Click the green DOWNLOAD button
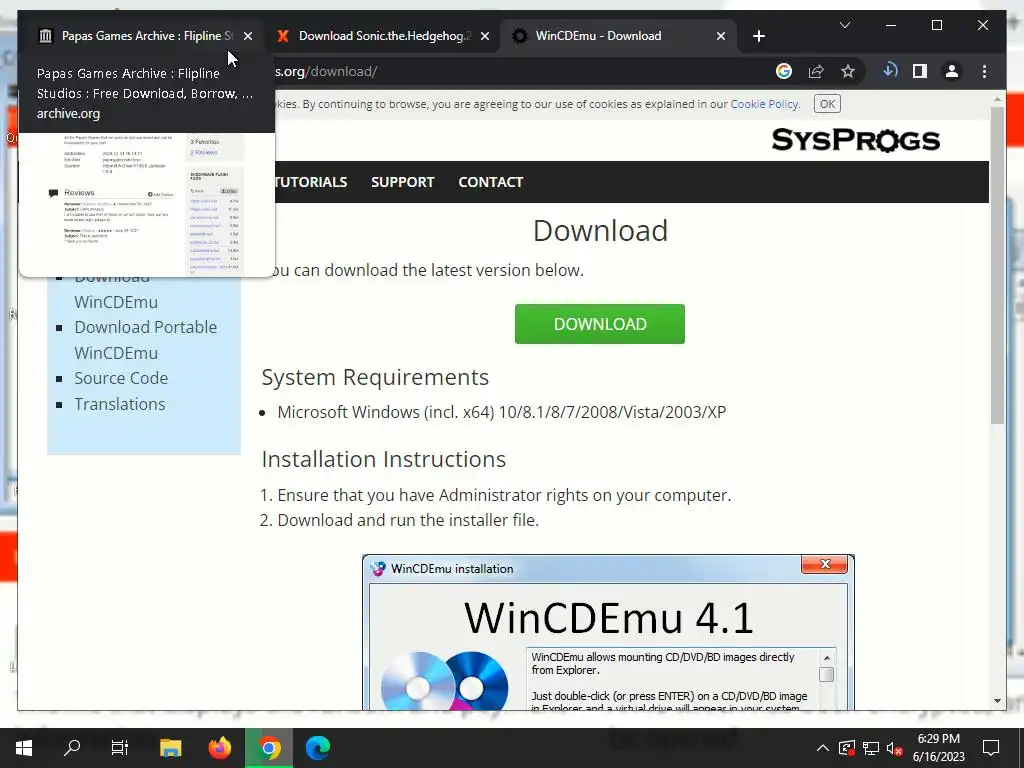This screenshot has width=1024, height=768. click(x=600, y=324)
